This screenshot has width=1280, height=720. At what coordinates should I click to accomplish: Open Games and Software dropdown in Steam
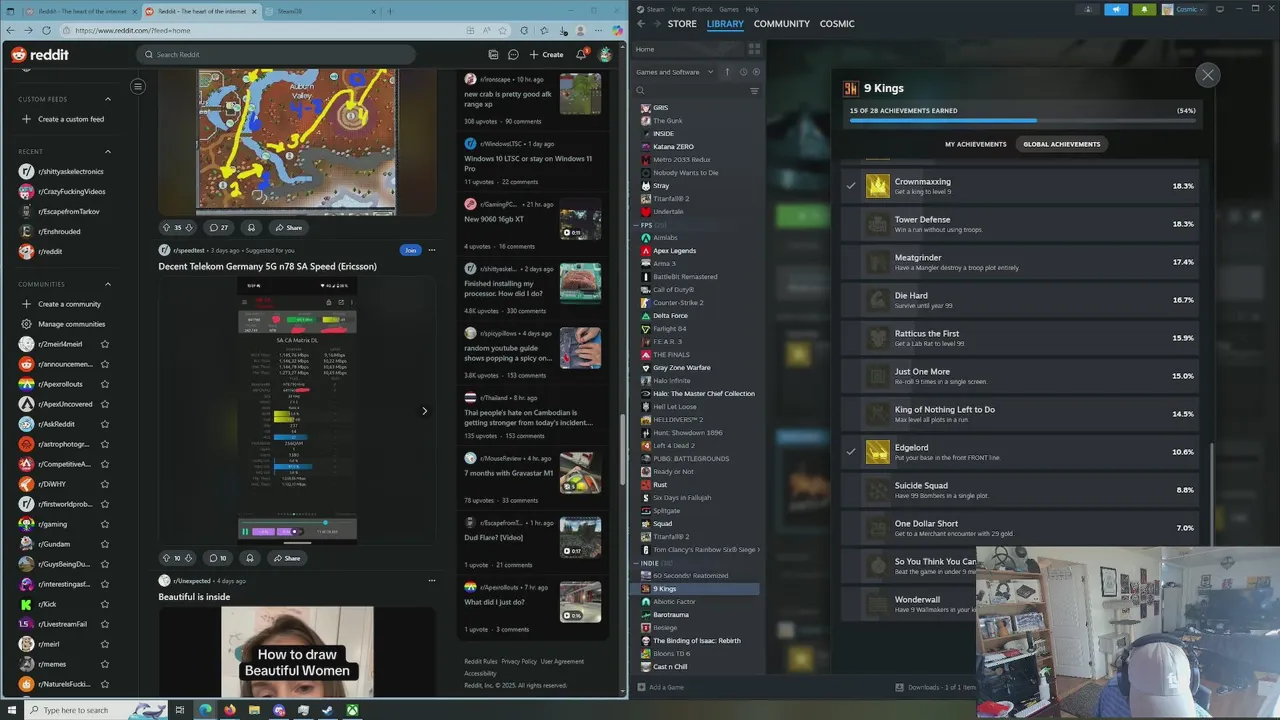(675, 72)
